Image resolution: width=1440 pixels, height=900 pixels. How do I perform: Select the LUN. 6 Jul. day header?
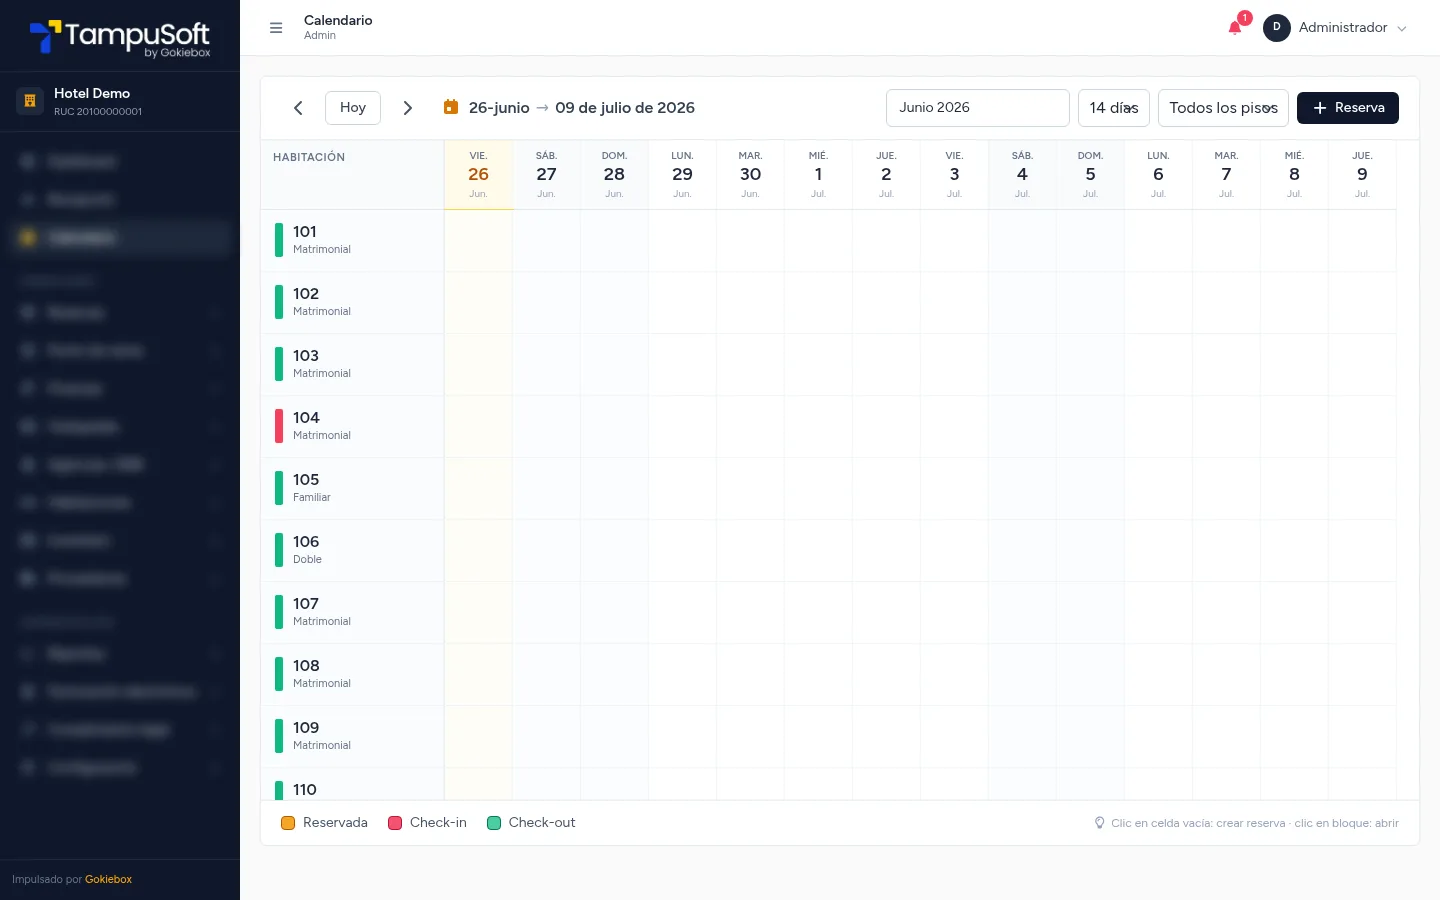pos(1158,175)
